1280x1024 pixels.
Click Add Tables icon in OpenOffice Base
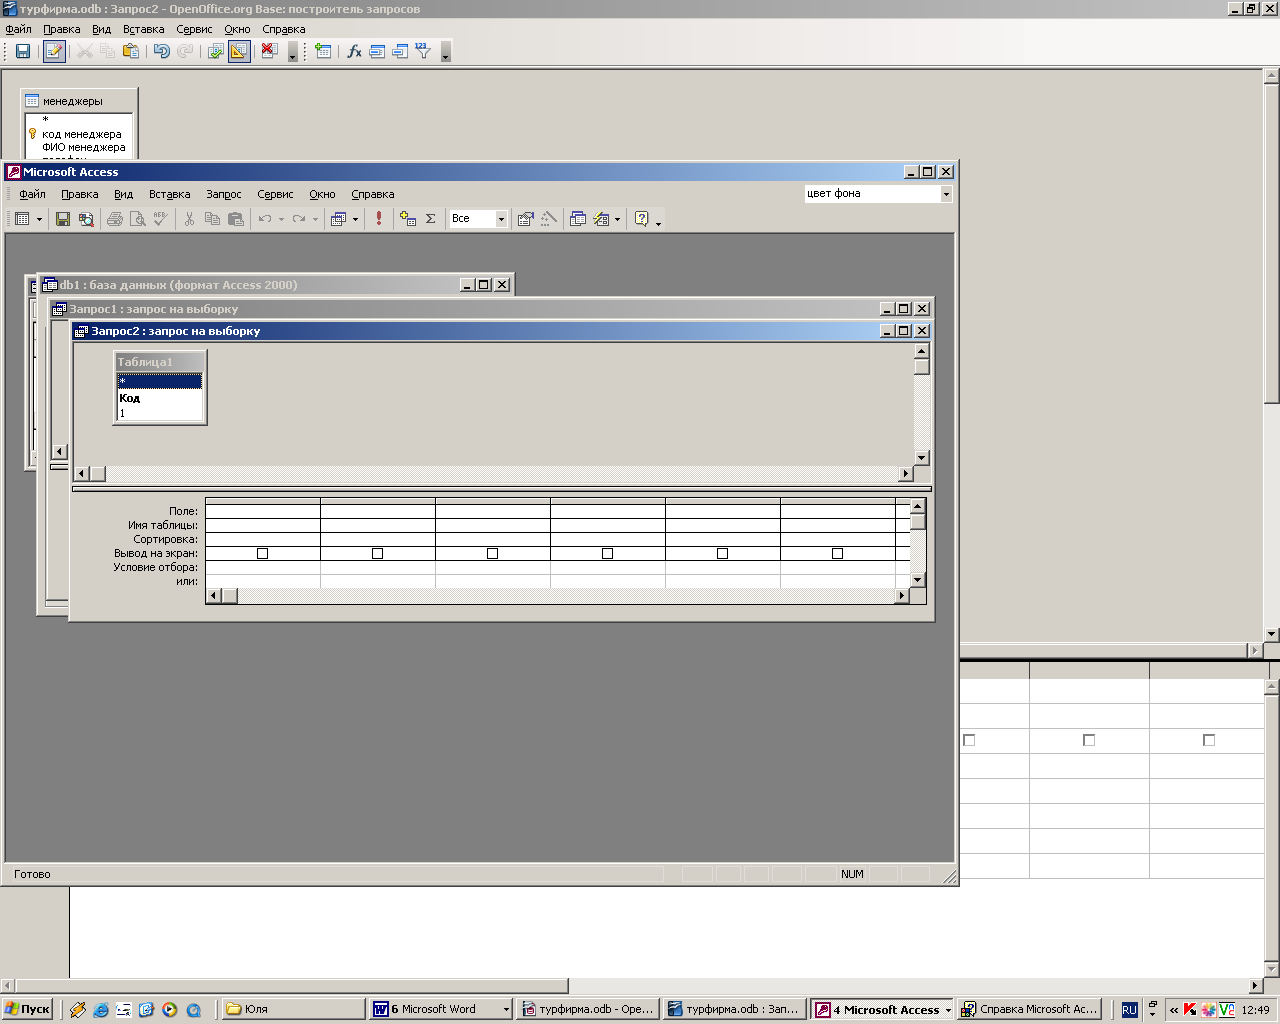click(323, 51)
